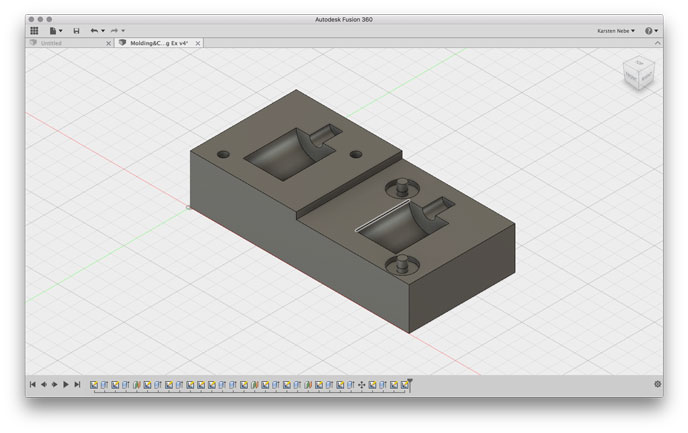Play the design timeline

pyautogui.click(x=66, y=384)
